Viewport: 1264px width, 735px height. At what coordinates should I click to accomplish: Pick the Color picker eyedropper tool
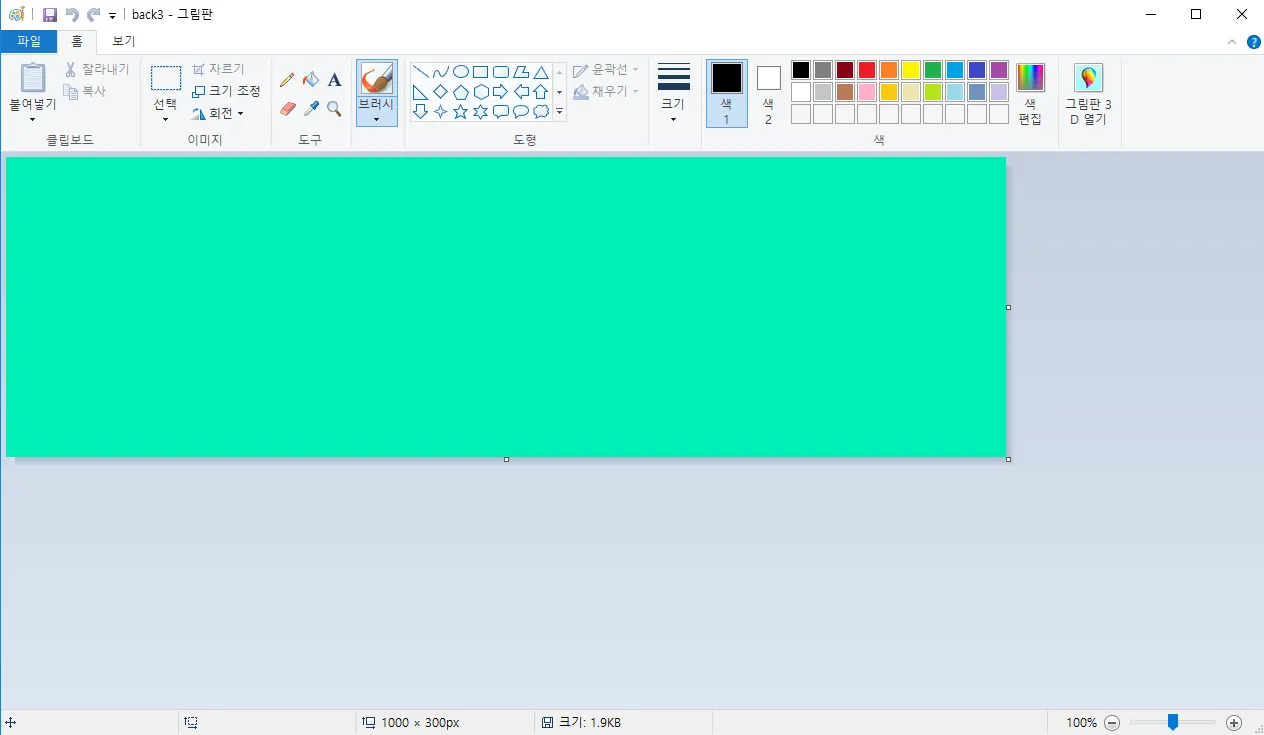(x=311, y=108)
